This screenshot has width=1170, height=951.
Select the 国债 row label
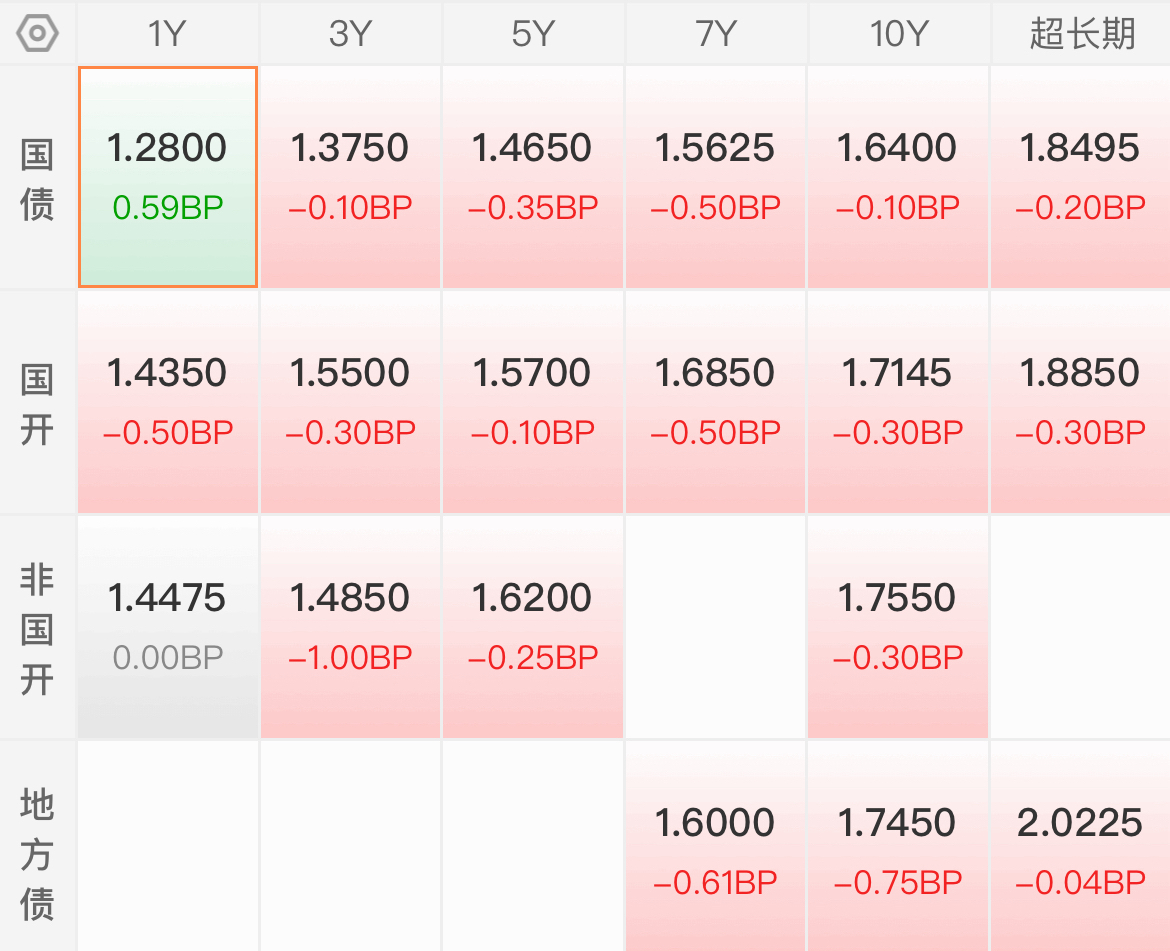[x=38, y=180]
